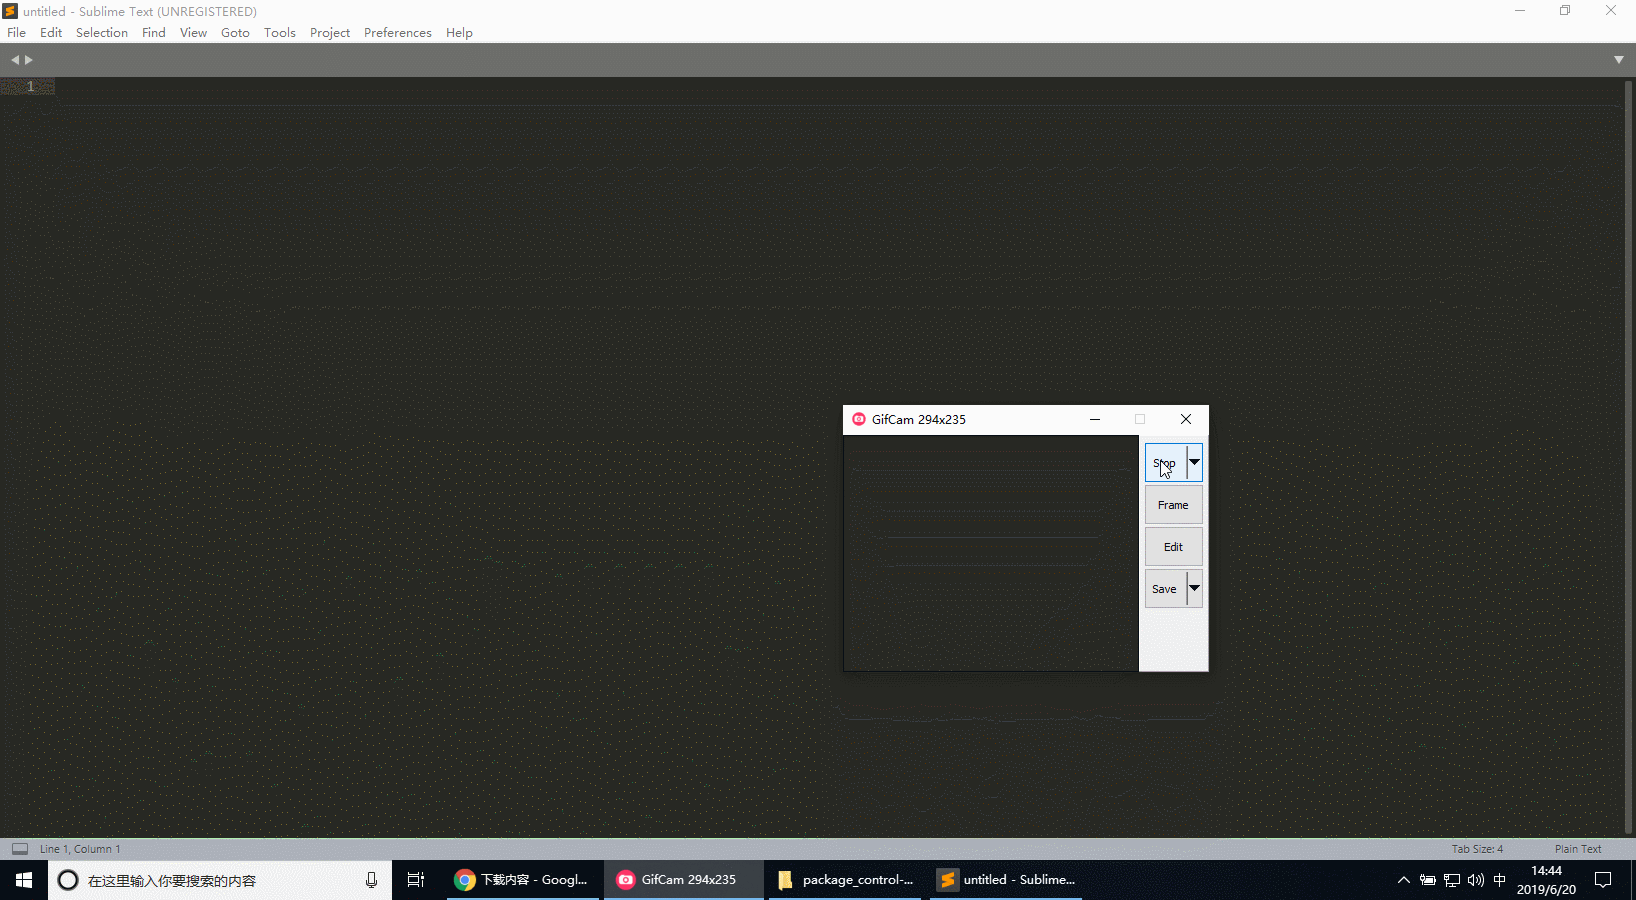Open the Action Center notification icon
The width and height of the screenshot is (1636, 900).
click(x=1603, y=880)
